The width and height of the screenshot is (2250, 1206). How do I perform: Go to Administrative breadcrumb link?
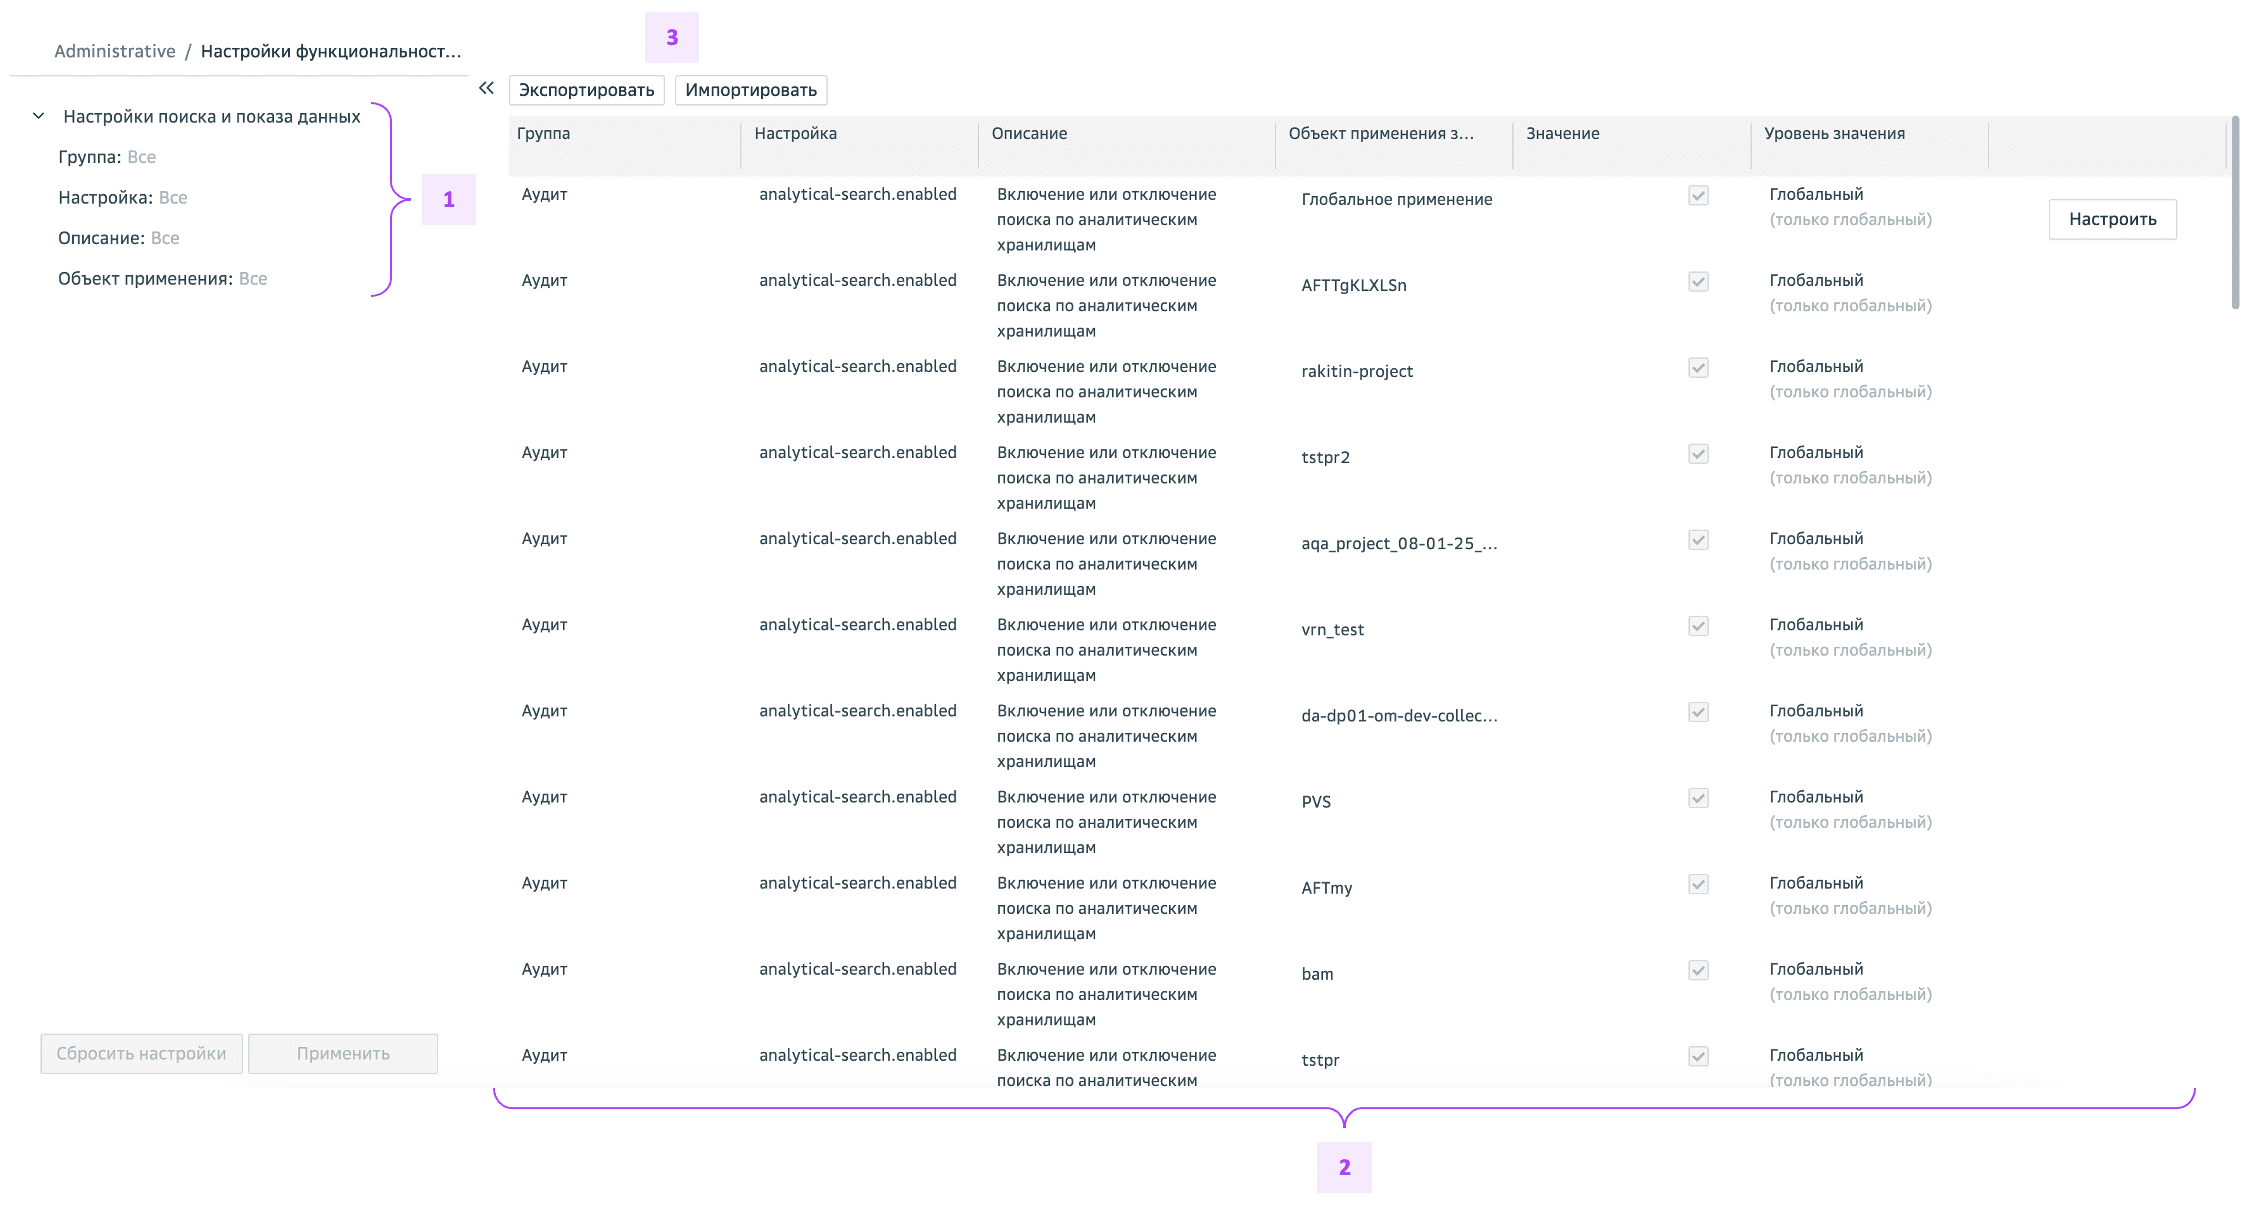coord(115,51)
